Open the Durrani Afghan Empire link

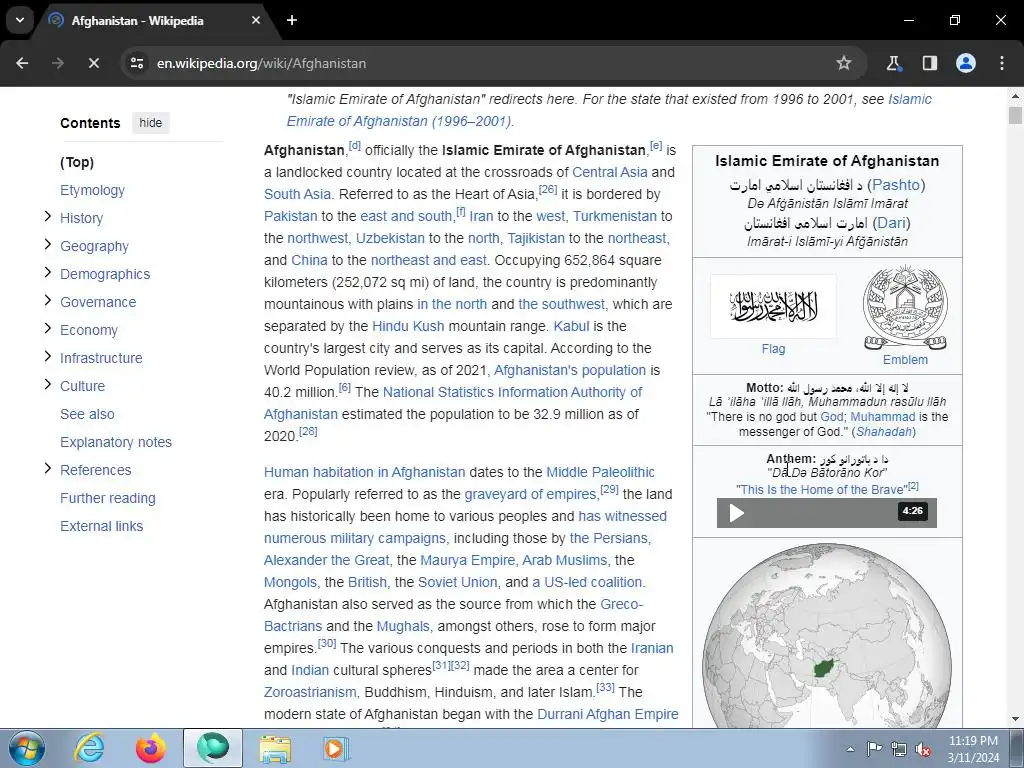[x=607, y=714]
